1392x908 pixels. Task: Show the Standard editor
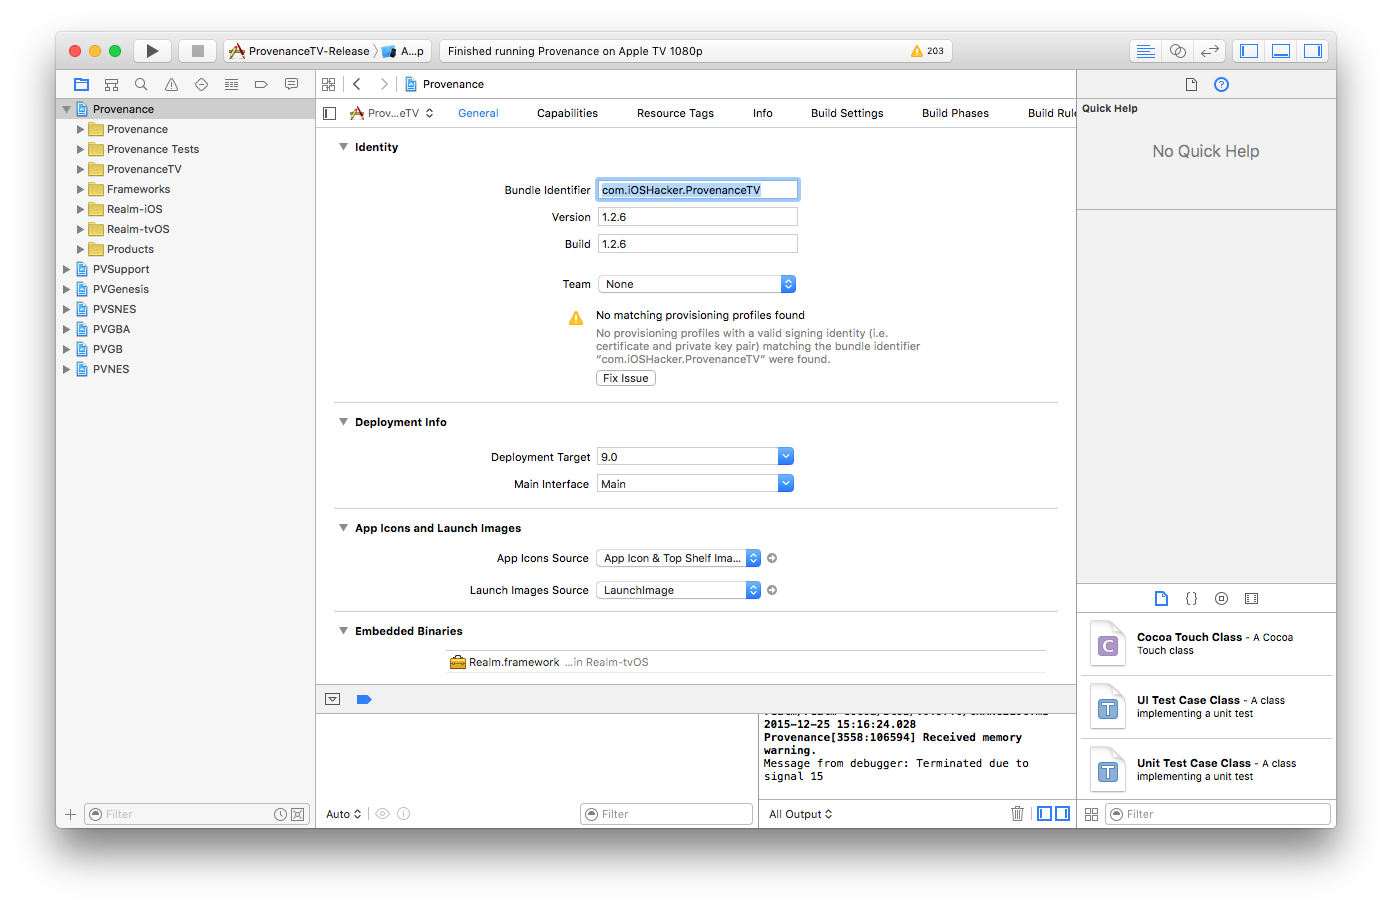(x=1146, y=51)
